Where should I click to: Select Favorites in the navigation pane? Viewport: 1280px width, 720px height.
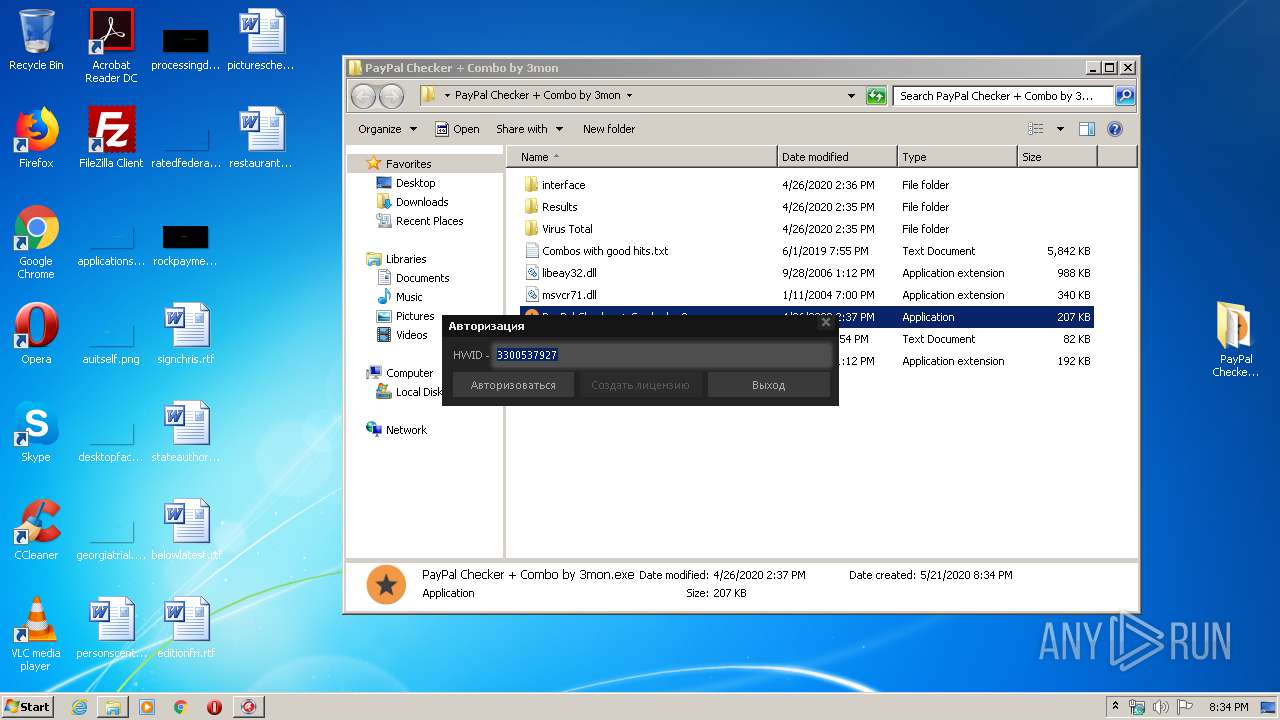click(x=408, y=164)
